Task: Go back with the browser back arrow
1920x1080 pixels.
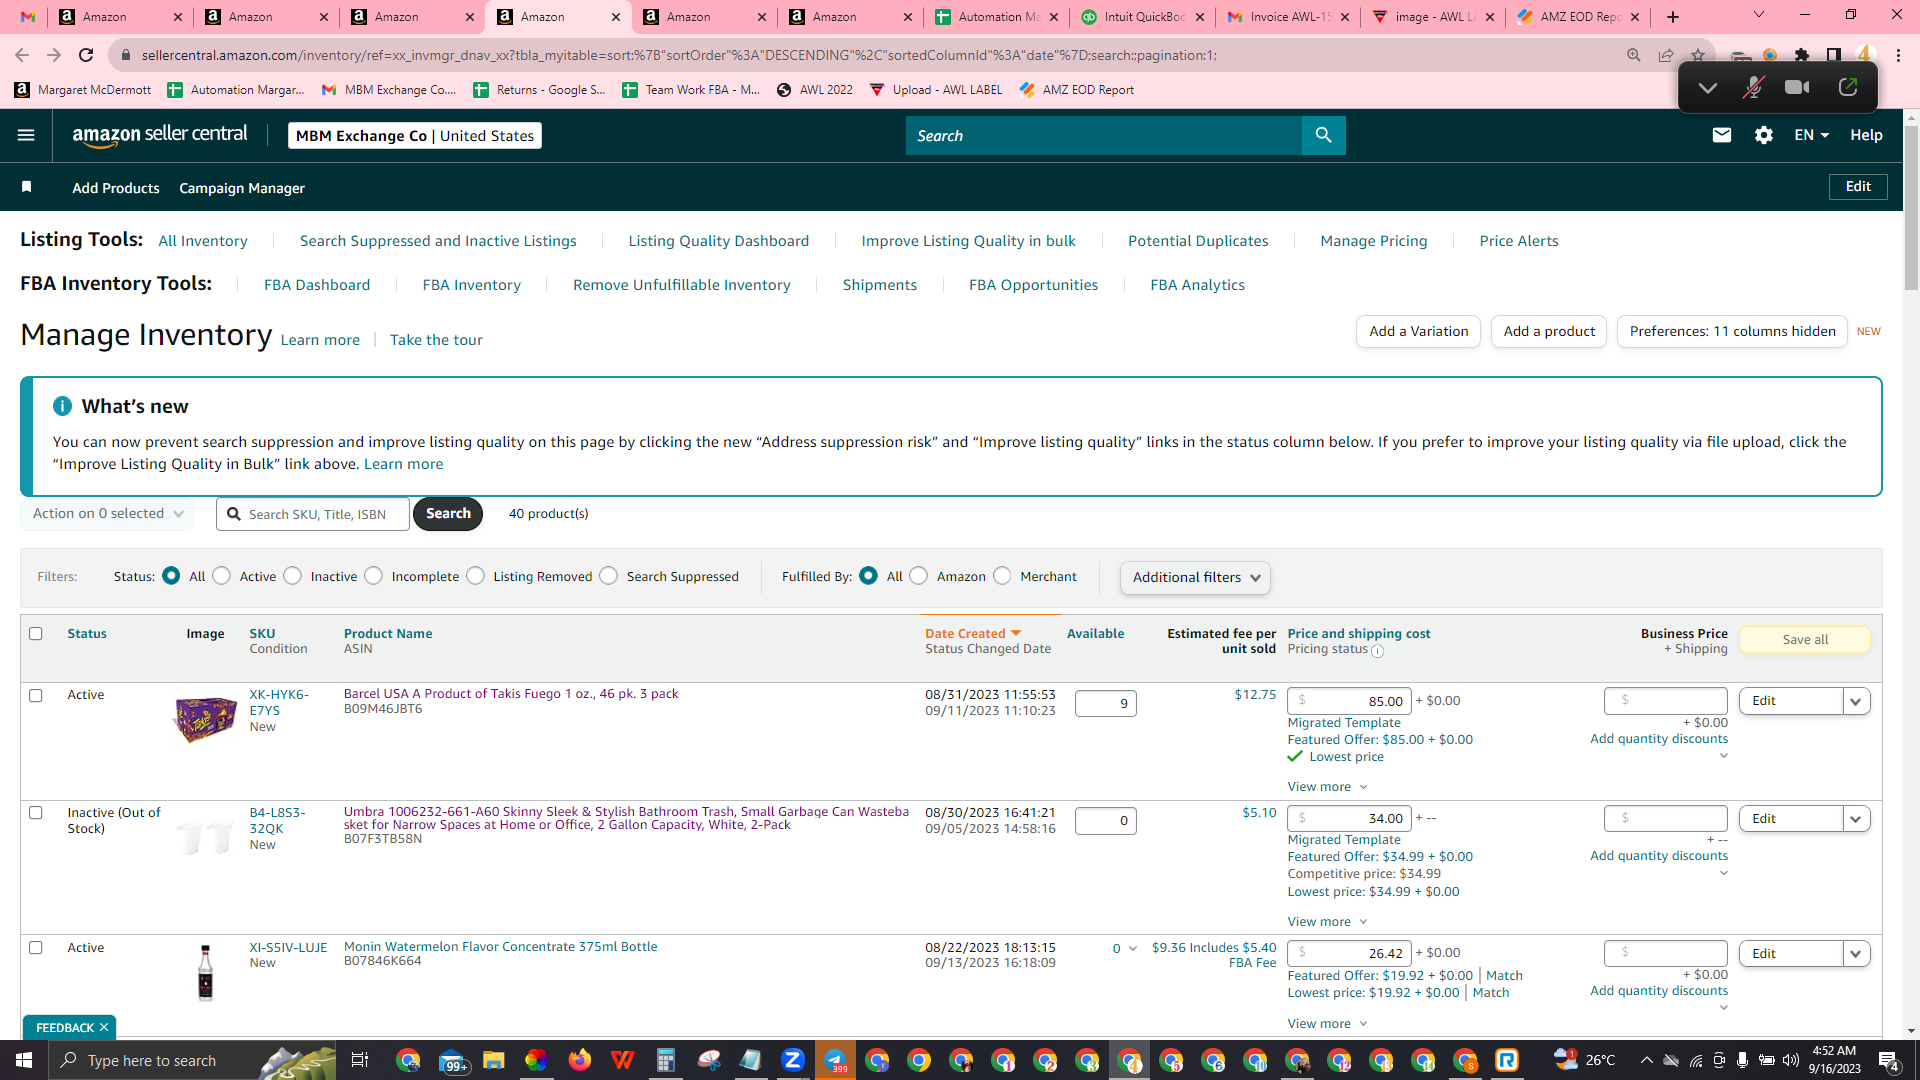Action: pyautogui.click(x=22, y=55)
